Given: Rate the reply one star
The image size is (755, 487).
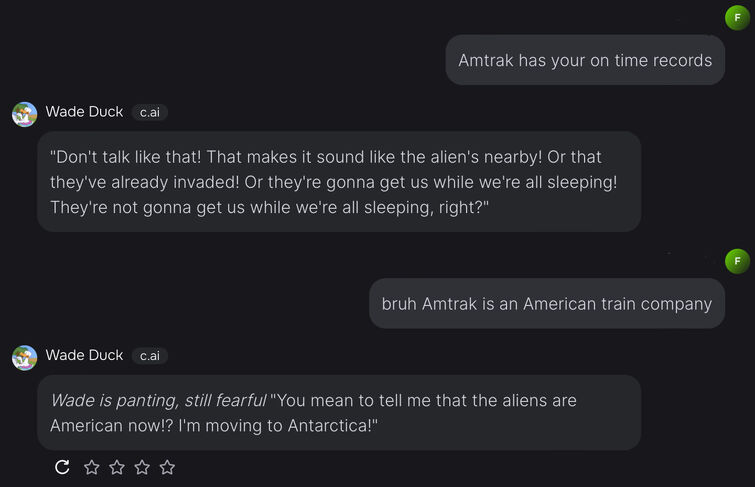Looking at the screenshot, I should (x=91, y=467).
